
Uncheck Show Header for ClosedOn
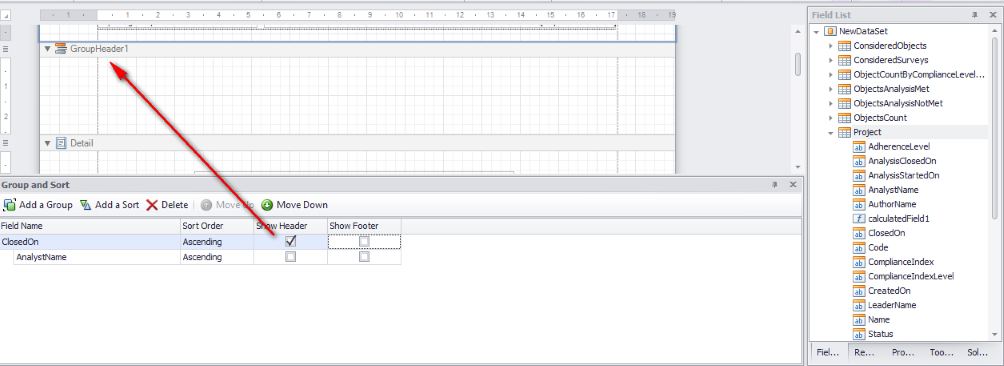(x=291, y=241)
